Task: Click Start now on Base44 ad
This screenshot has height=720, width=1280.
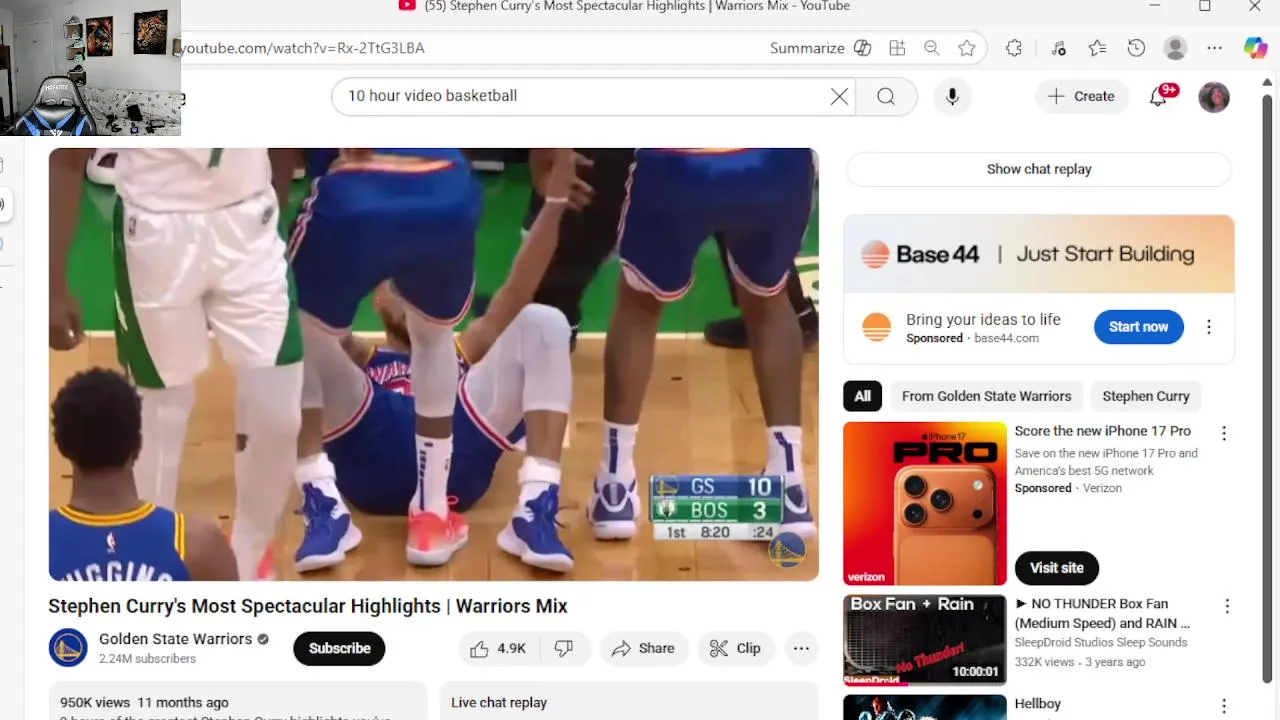Action: pyautogui.click(x=1138, y=327)
